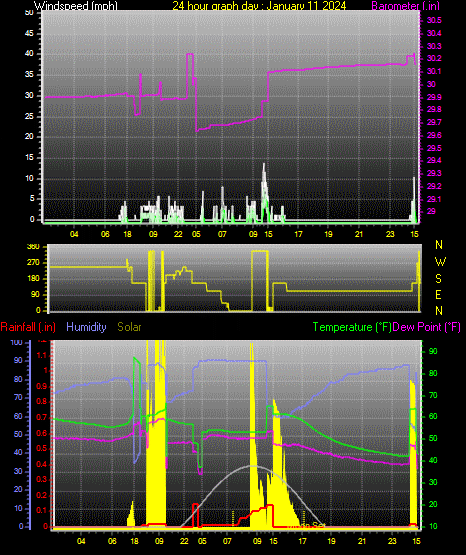Click the 90 temperature scale value

point(433,351)
